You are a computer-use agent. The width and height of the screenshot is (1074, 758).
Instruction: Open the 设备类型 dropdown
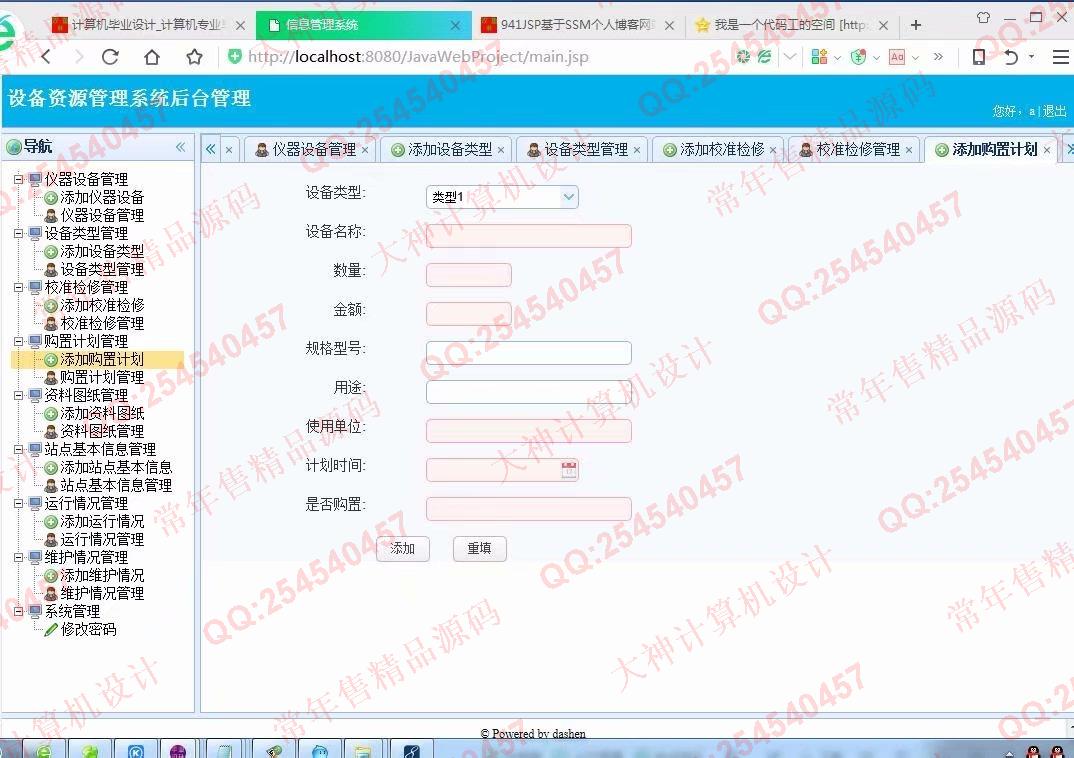click(x=569, y=197)
